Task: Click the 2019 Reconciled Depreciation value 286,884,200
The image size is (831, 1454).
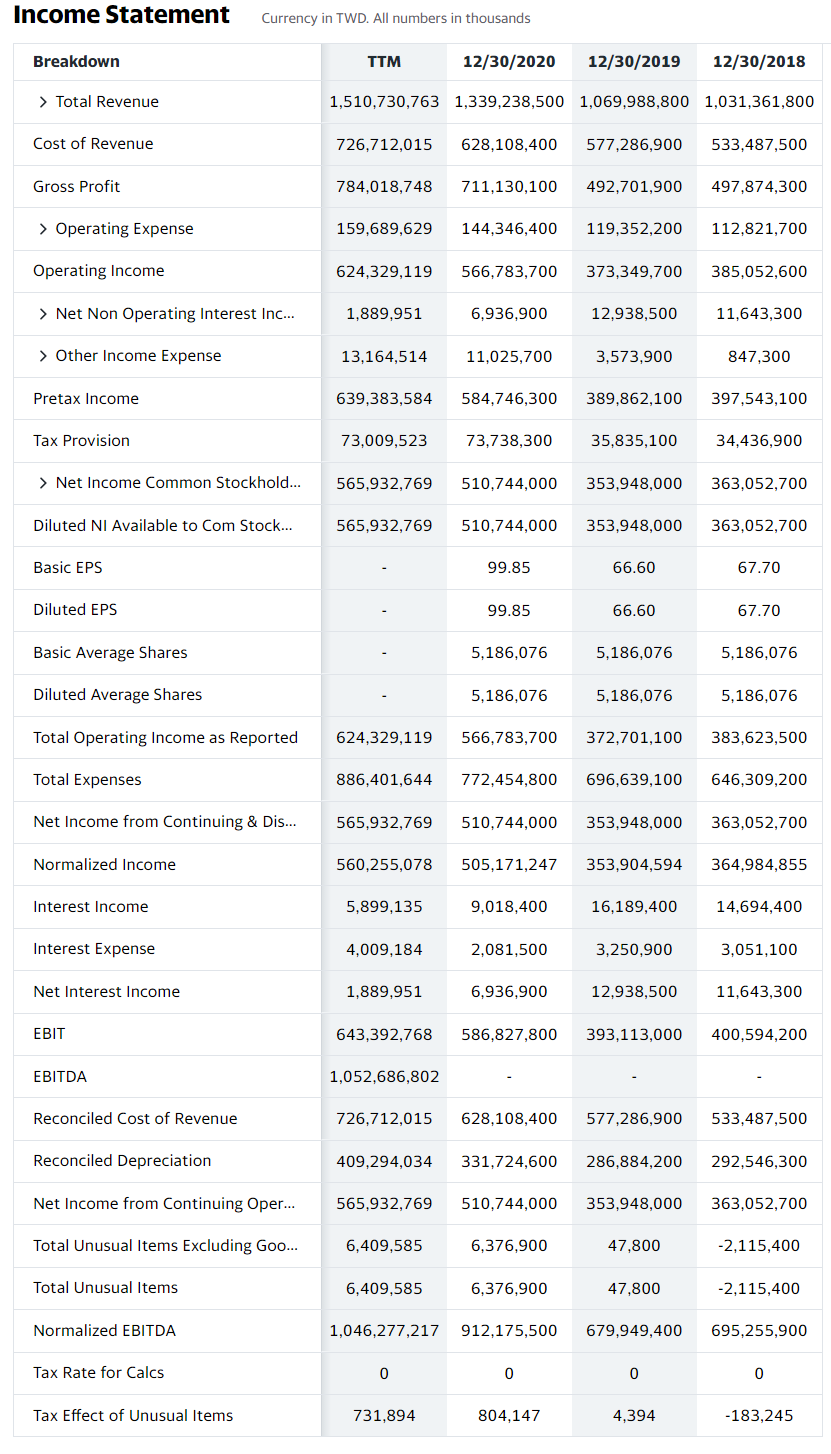Action: [634, 1161]
